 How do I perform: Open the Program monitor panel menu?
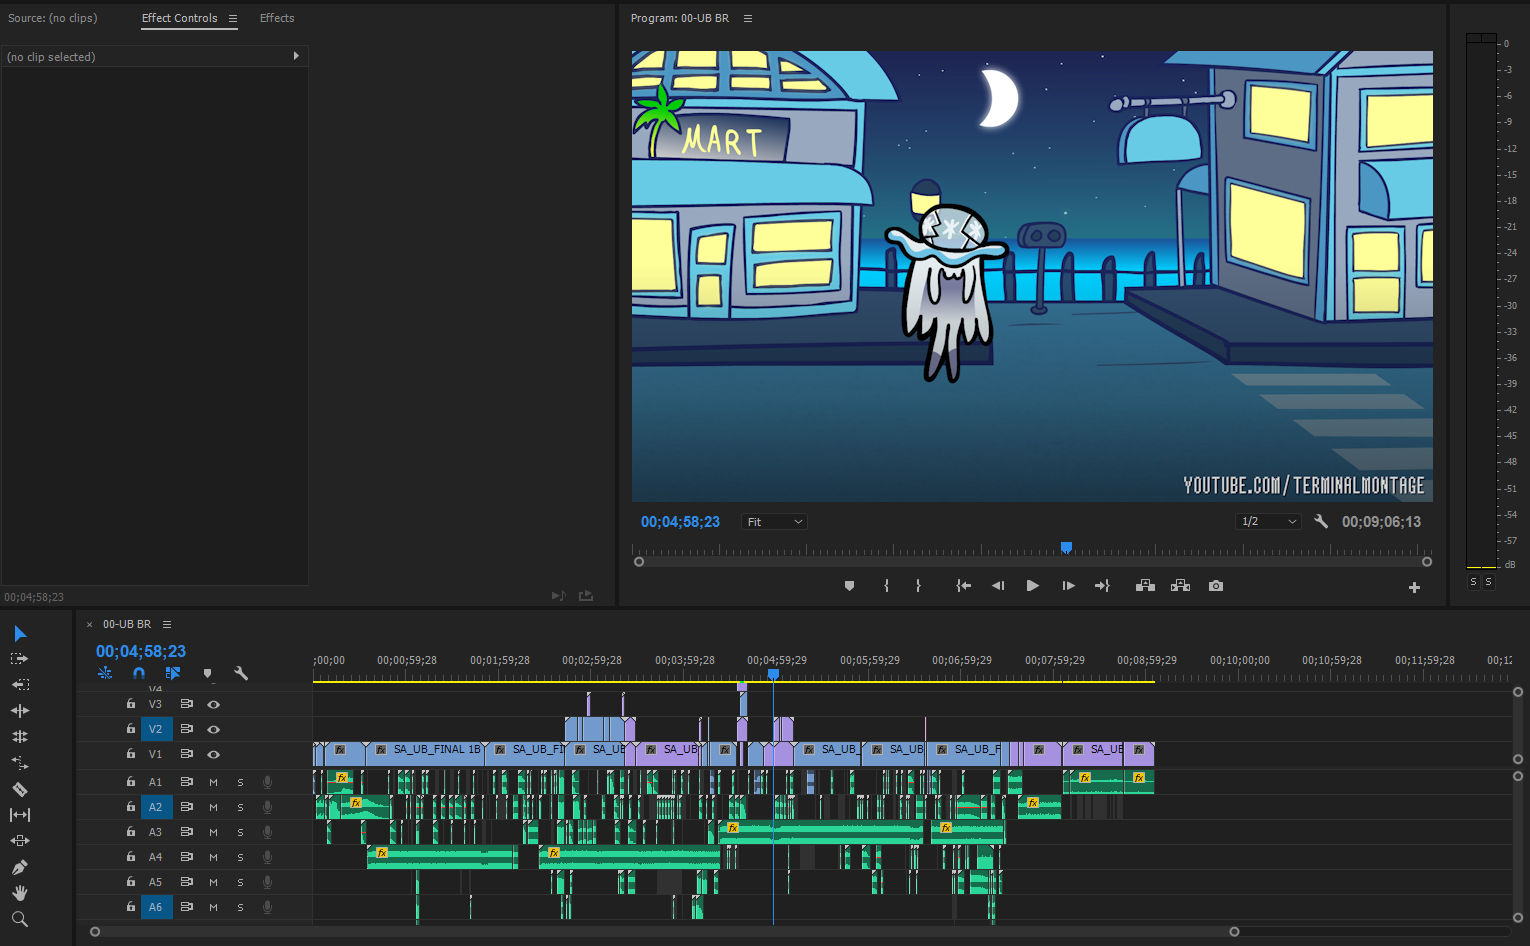click(747, 19)
